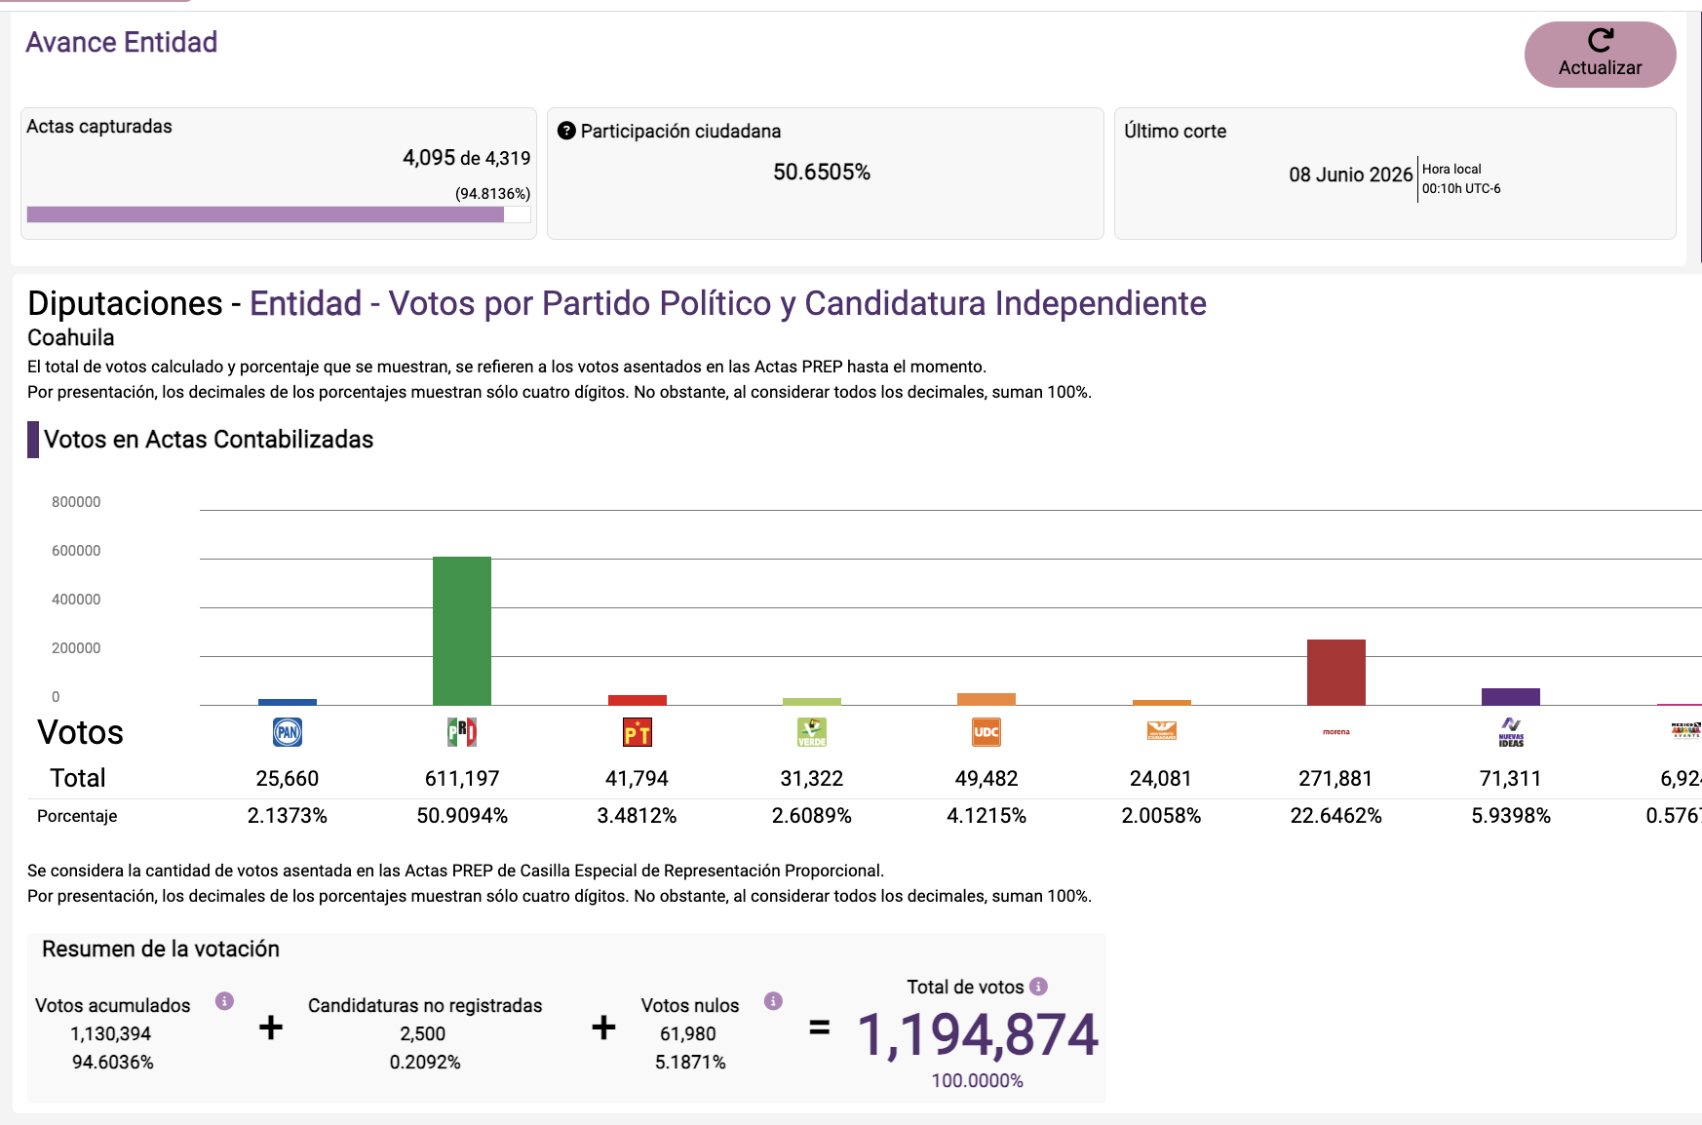Click the PT party logo

637,733
